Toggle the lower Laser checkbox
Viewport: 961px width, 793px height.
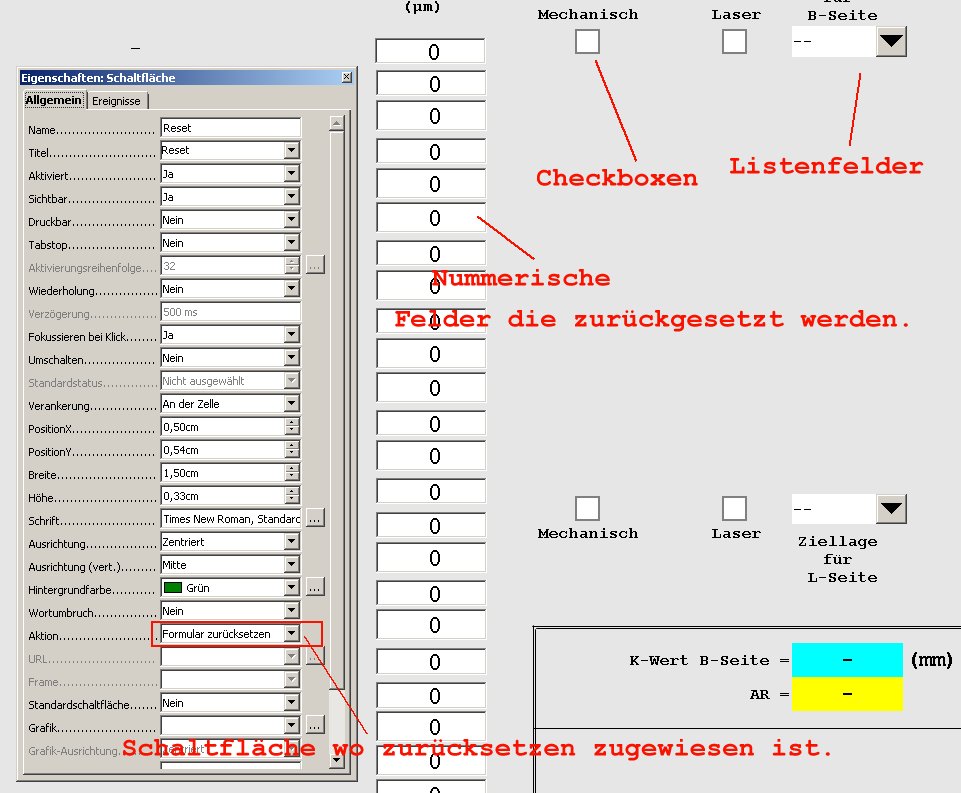click(734, 508)
